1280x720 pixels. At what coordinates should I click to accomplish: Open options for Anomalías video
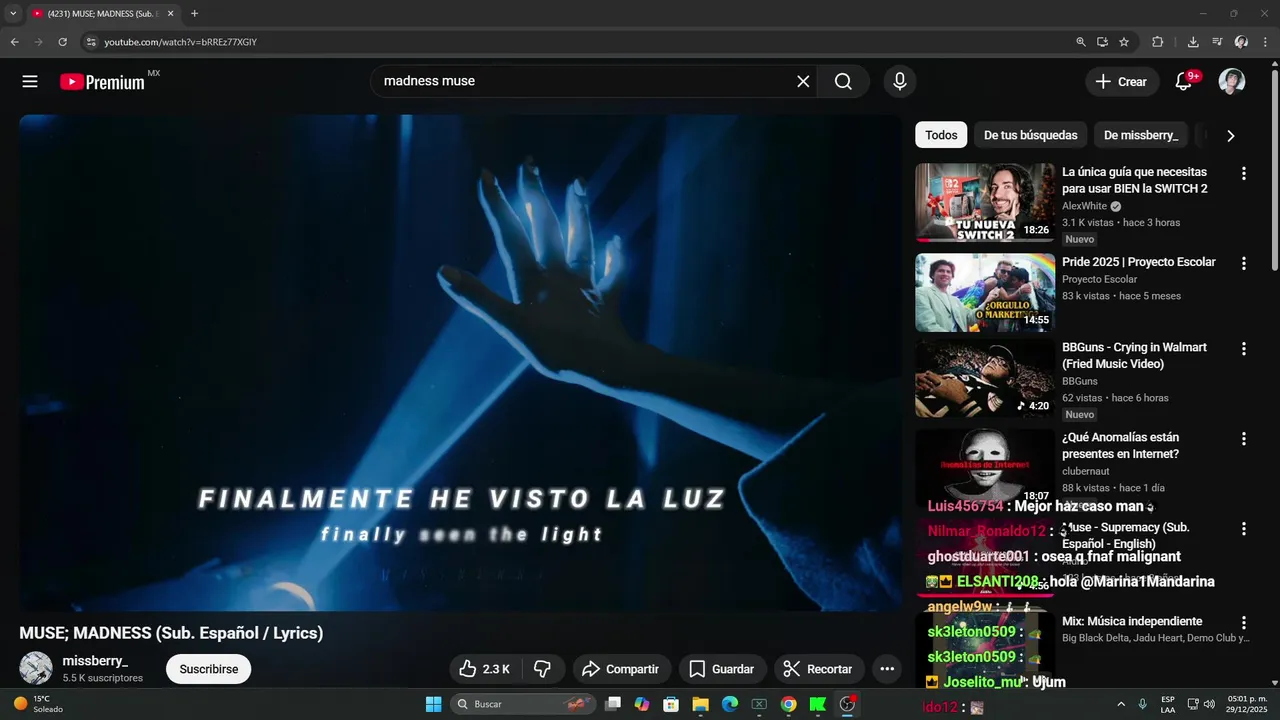tap(1244, 438)
